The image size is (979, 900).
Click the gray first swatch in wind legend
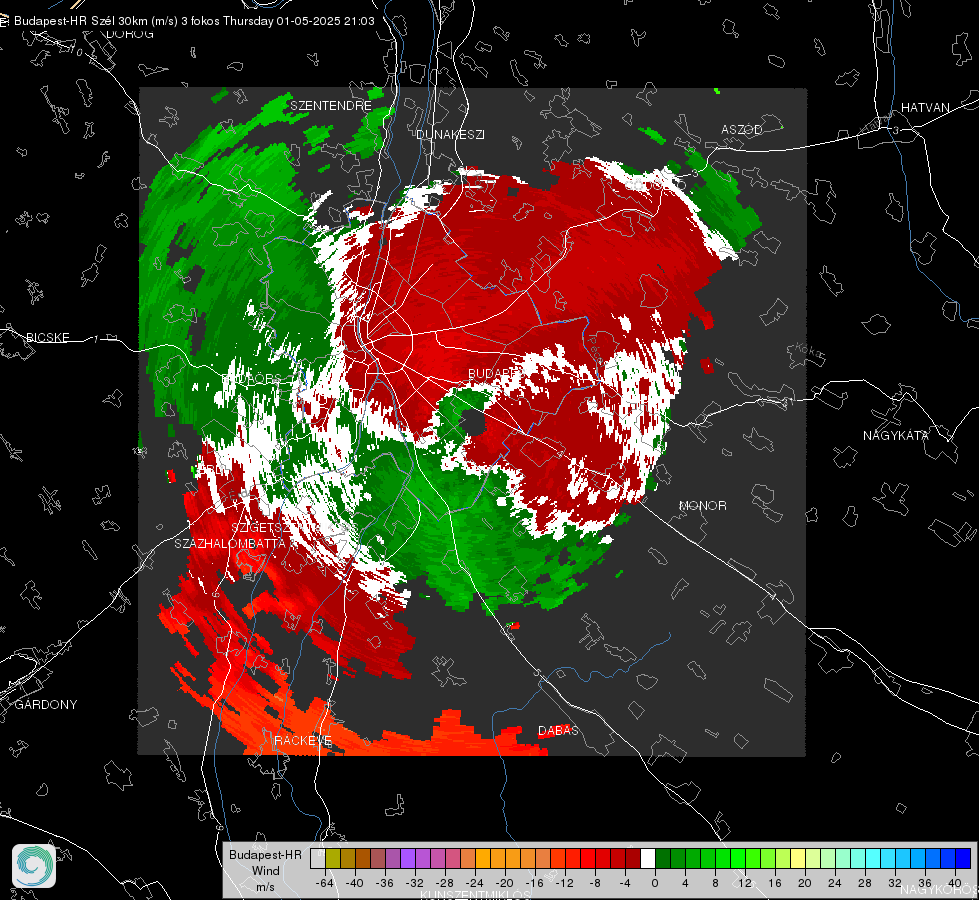point(318,858)
